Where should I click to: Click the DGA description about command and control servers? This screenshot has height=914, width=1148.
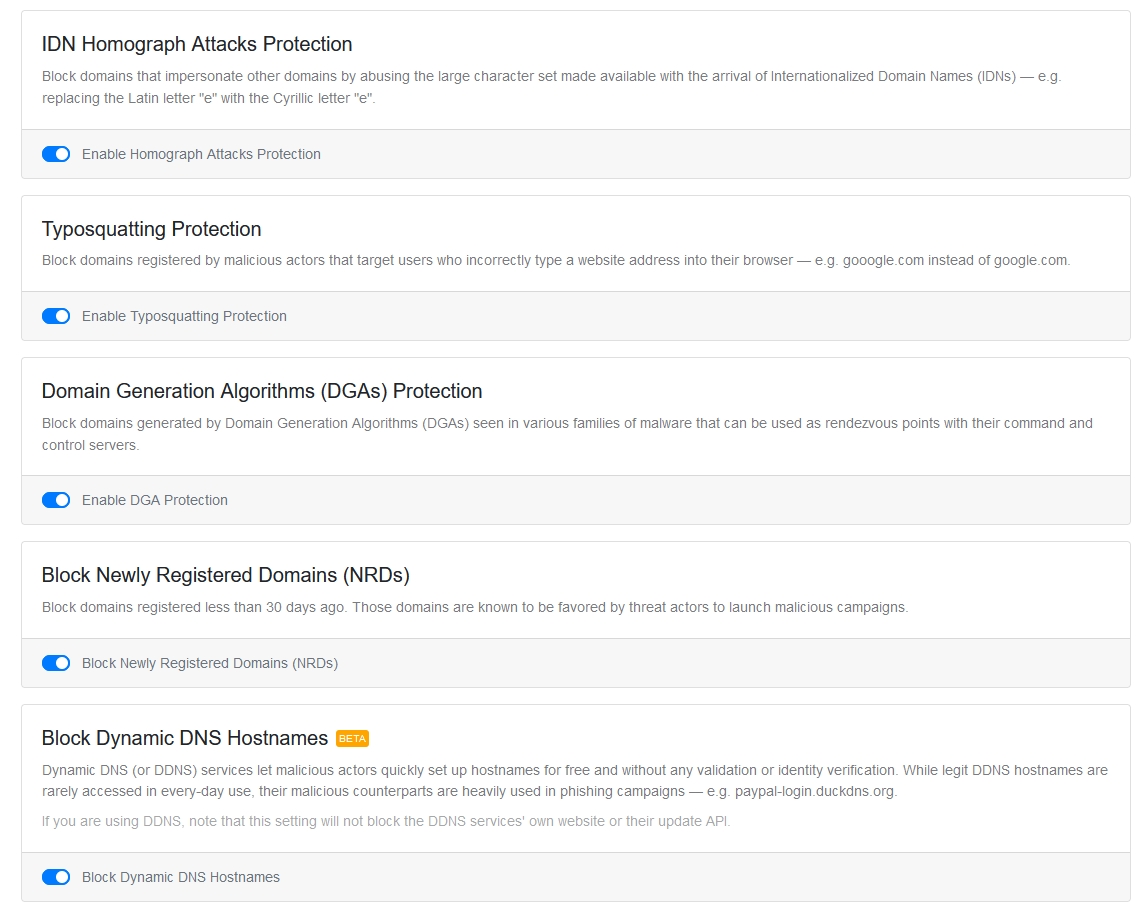(x=567, y=434)
